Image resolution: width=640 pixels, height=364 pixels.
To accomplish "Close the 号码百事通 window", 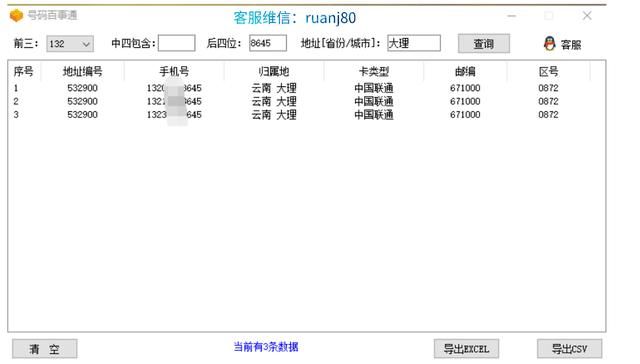I will pyautogui.click(x=587, y=16).
